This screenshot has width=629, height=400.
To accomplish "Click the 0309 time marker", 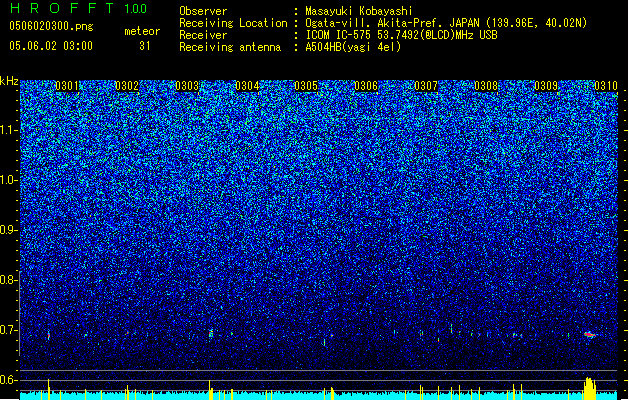I will [x=546, y=86].
